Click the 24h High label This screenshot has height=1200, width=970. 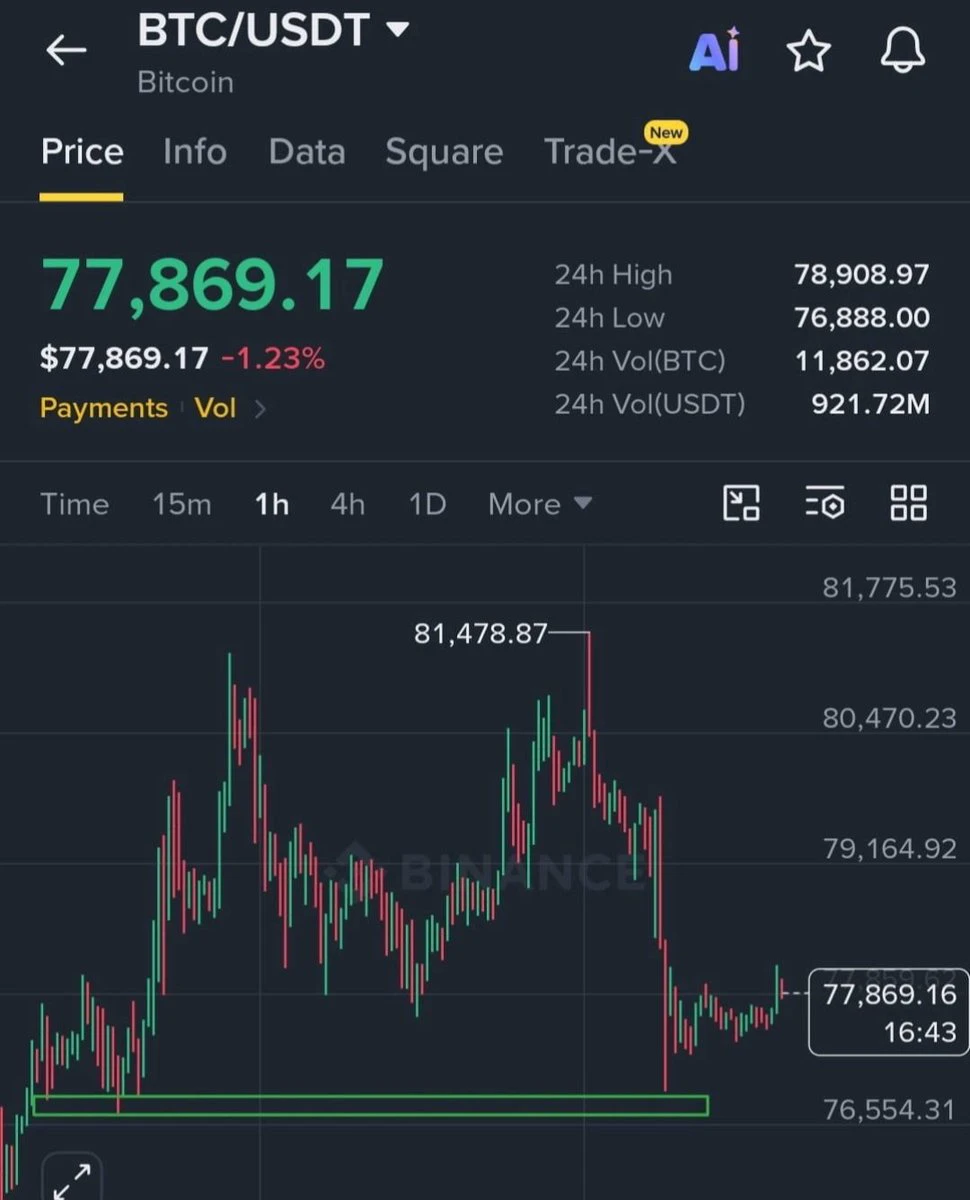614,274
